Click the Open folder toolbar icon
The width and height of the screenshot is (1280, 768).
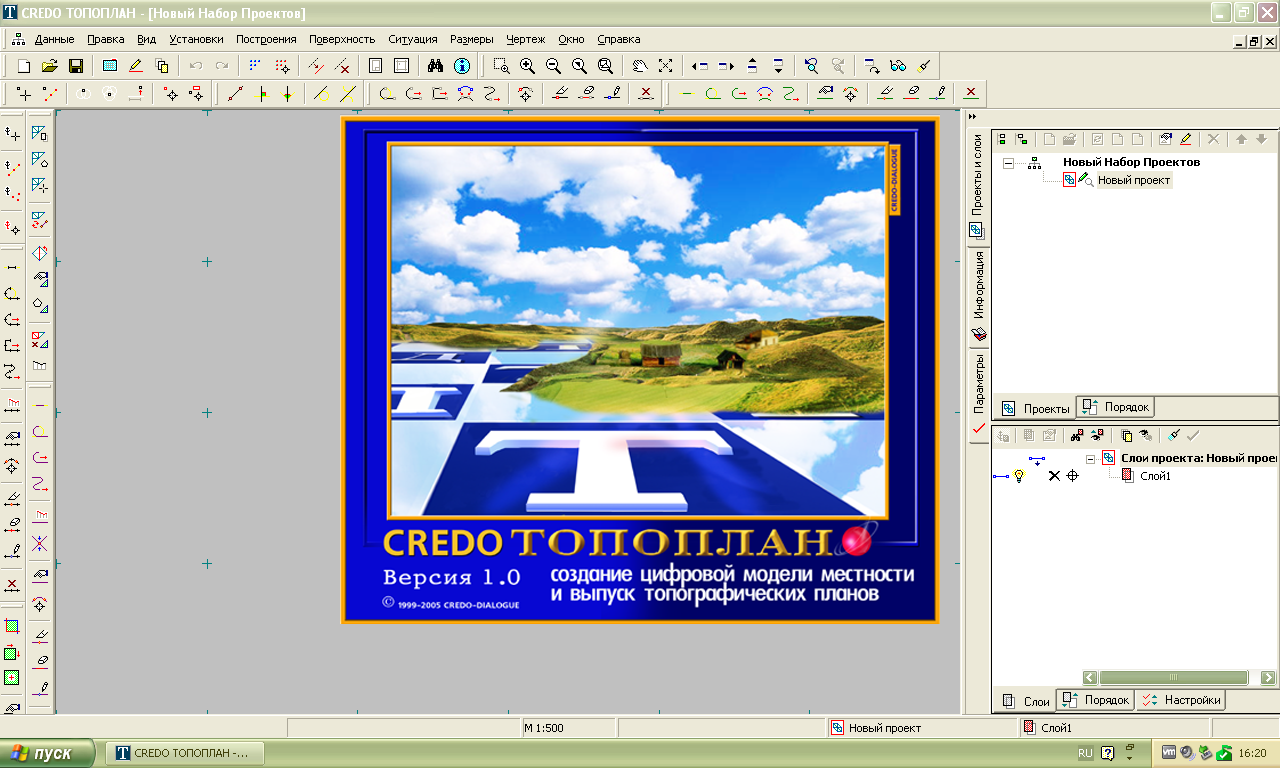(49, 66)
